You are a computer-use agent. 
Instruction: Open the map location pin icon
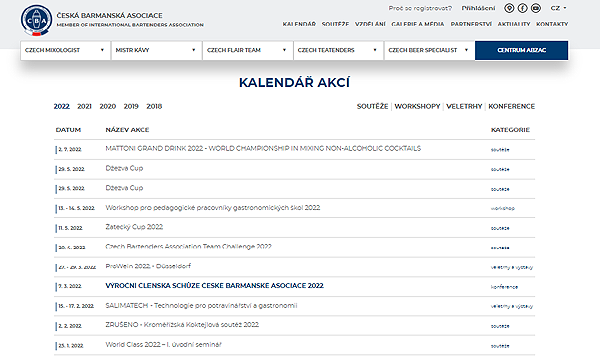click(x=509, y=8)
